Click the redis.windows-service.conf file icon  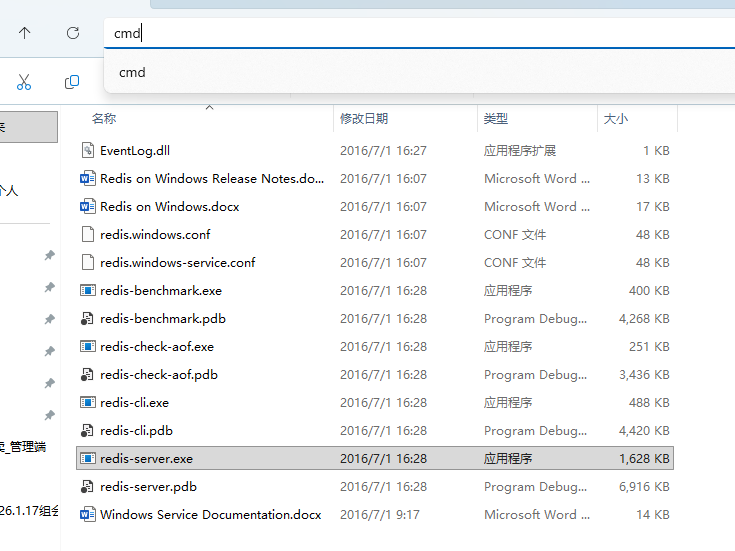[88, 262]
